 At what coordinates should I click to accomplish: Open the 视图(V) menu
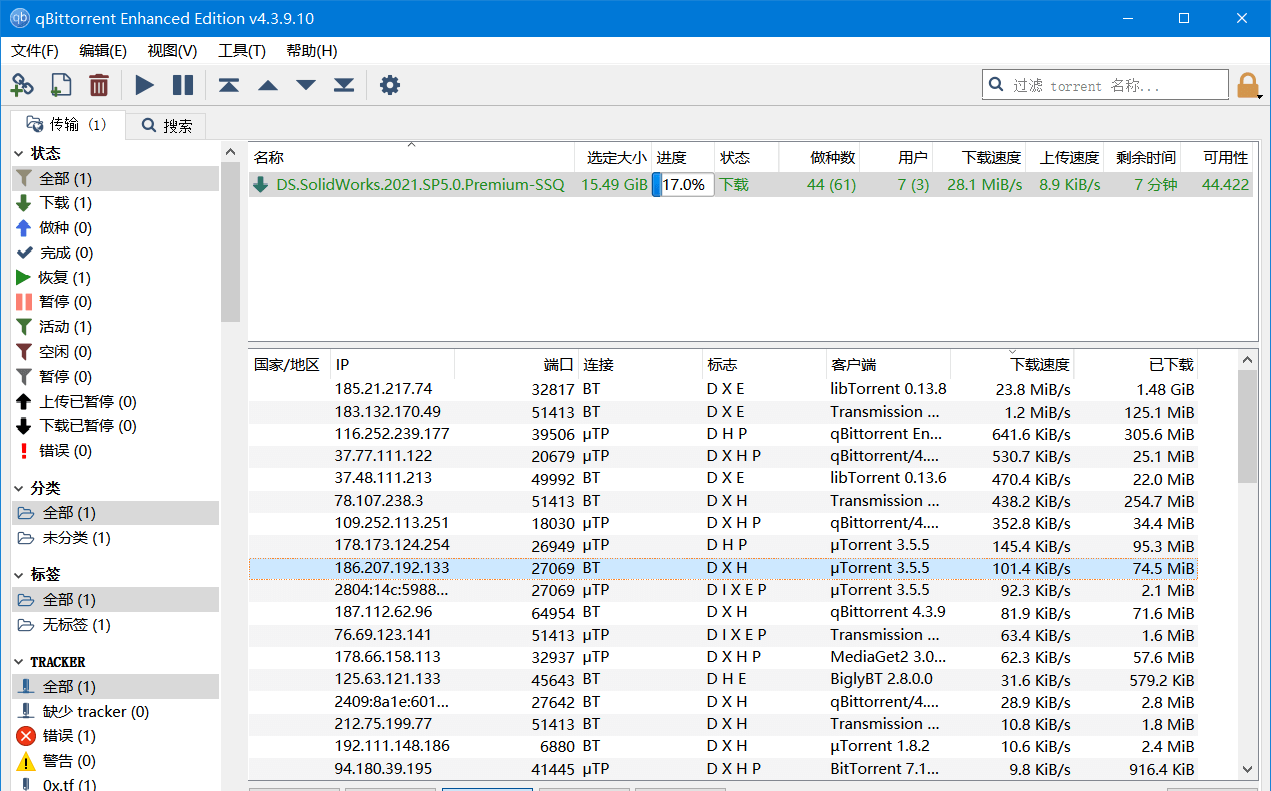(x=172, y=51)
